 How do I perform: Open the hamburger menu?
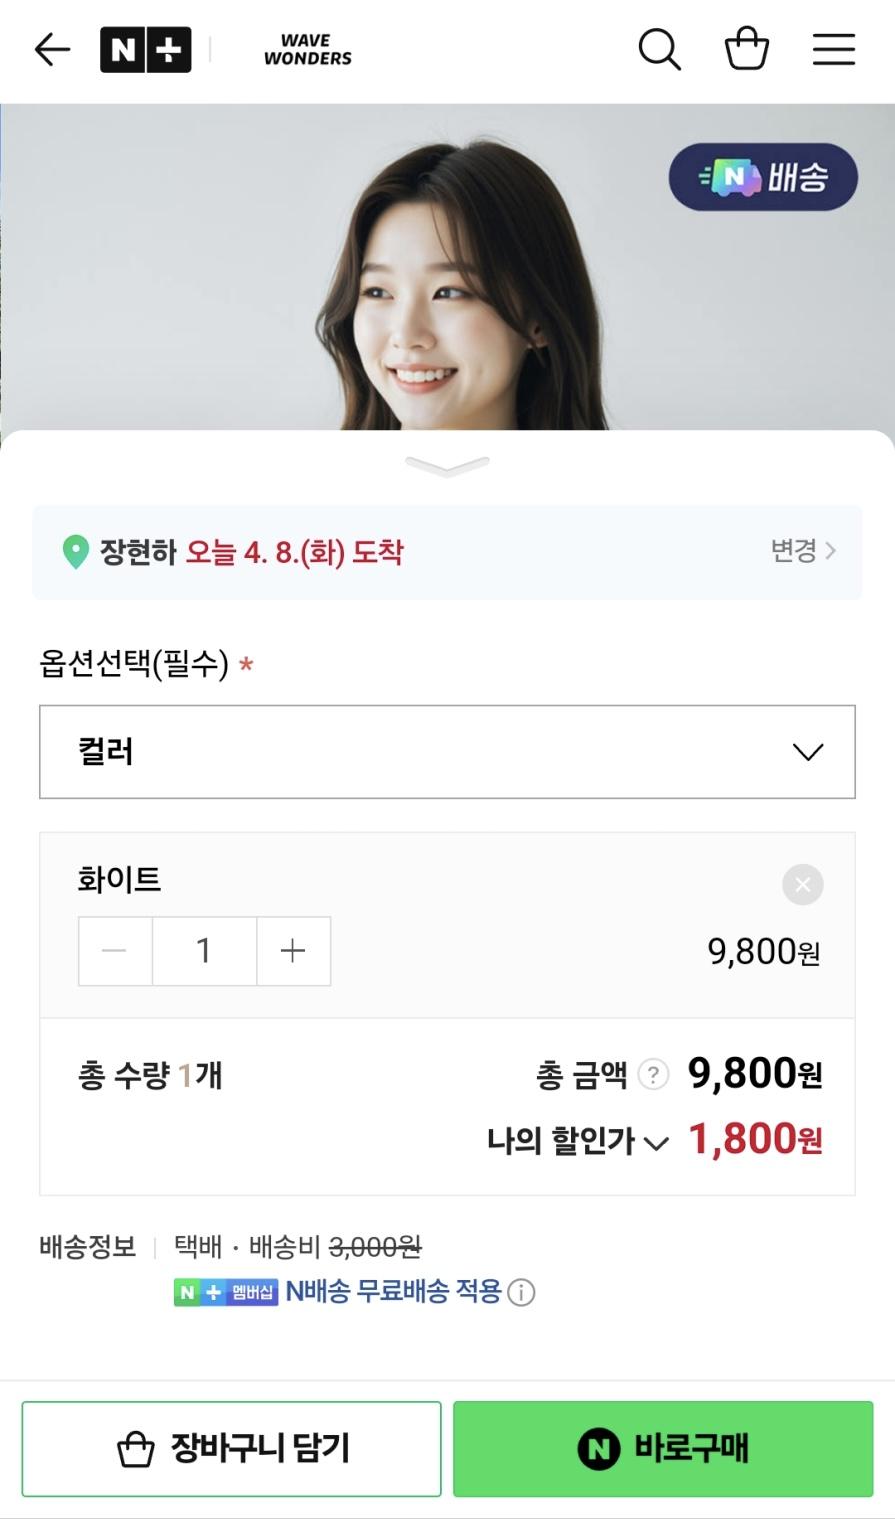pos(833,49)
